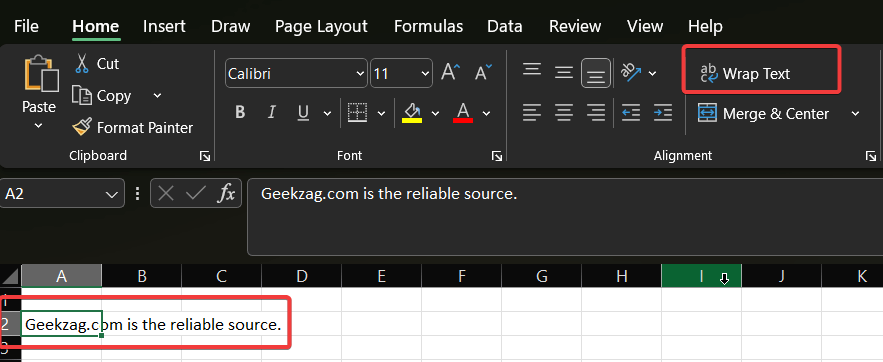Expand the Borders dropdown arrow
The image size is (883, 362).
point(381,113)
